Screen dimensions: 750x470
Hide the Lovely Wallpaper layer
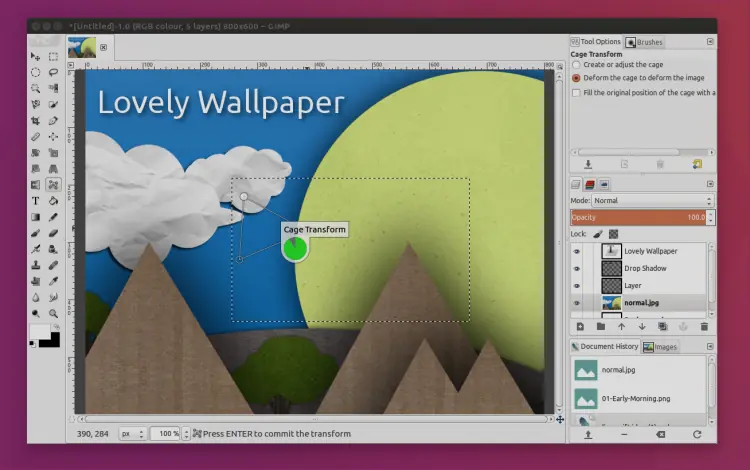coord(577,252)
